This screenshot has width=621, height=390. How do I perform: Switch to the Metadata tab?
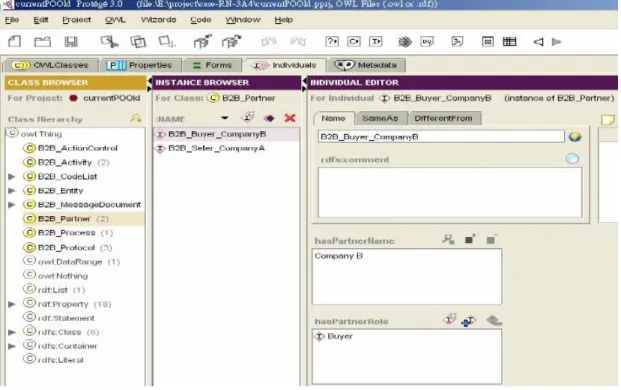tap(366, 65)
